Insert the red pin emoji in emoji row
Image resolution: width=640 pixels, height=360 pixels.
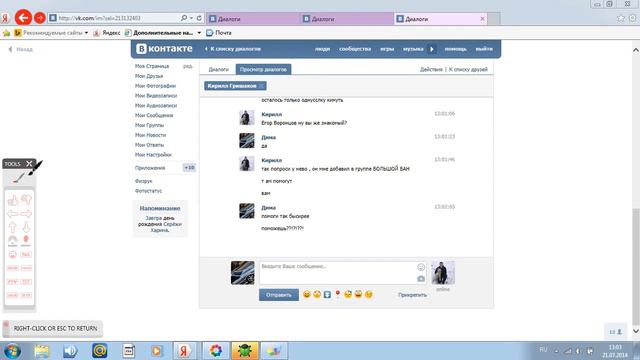(338, 294)
